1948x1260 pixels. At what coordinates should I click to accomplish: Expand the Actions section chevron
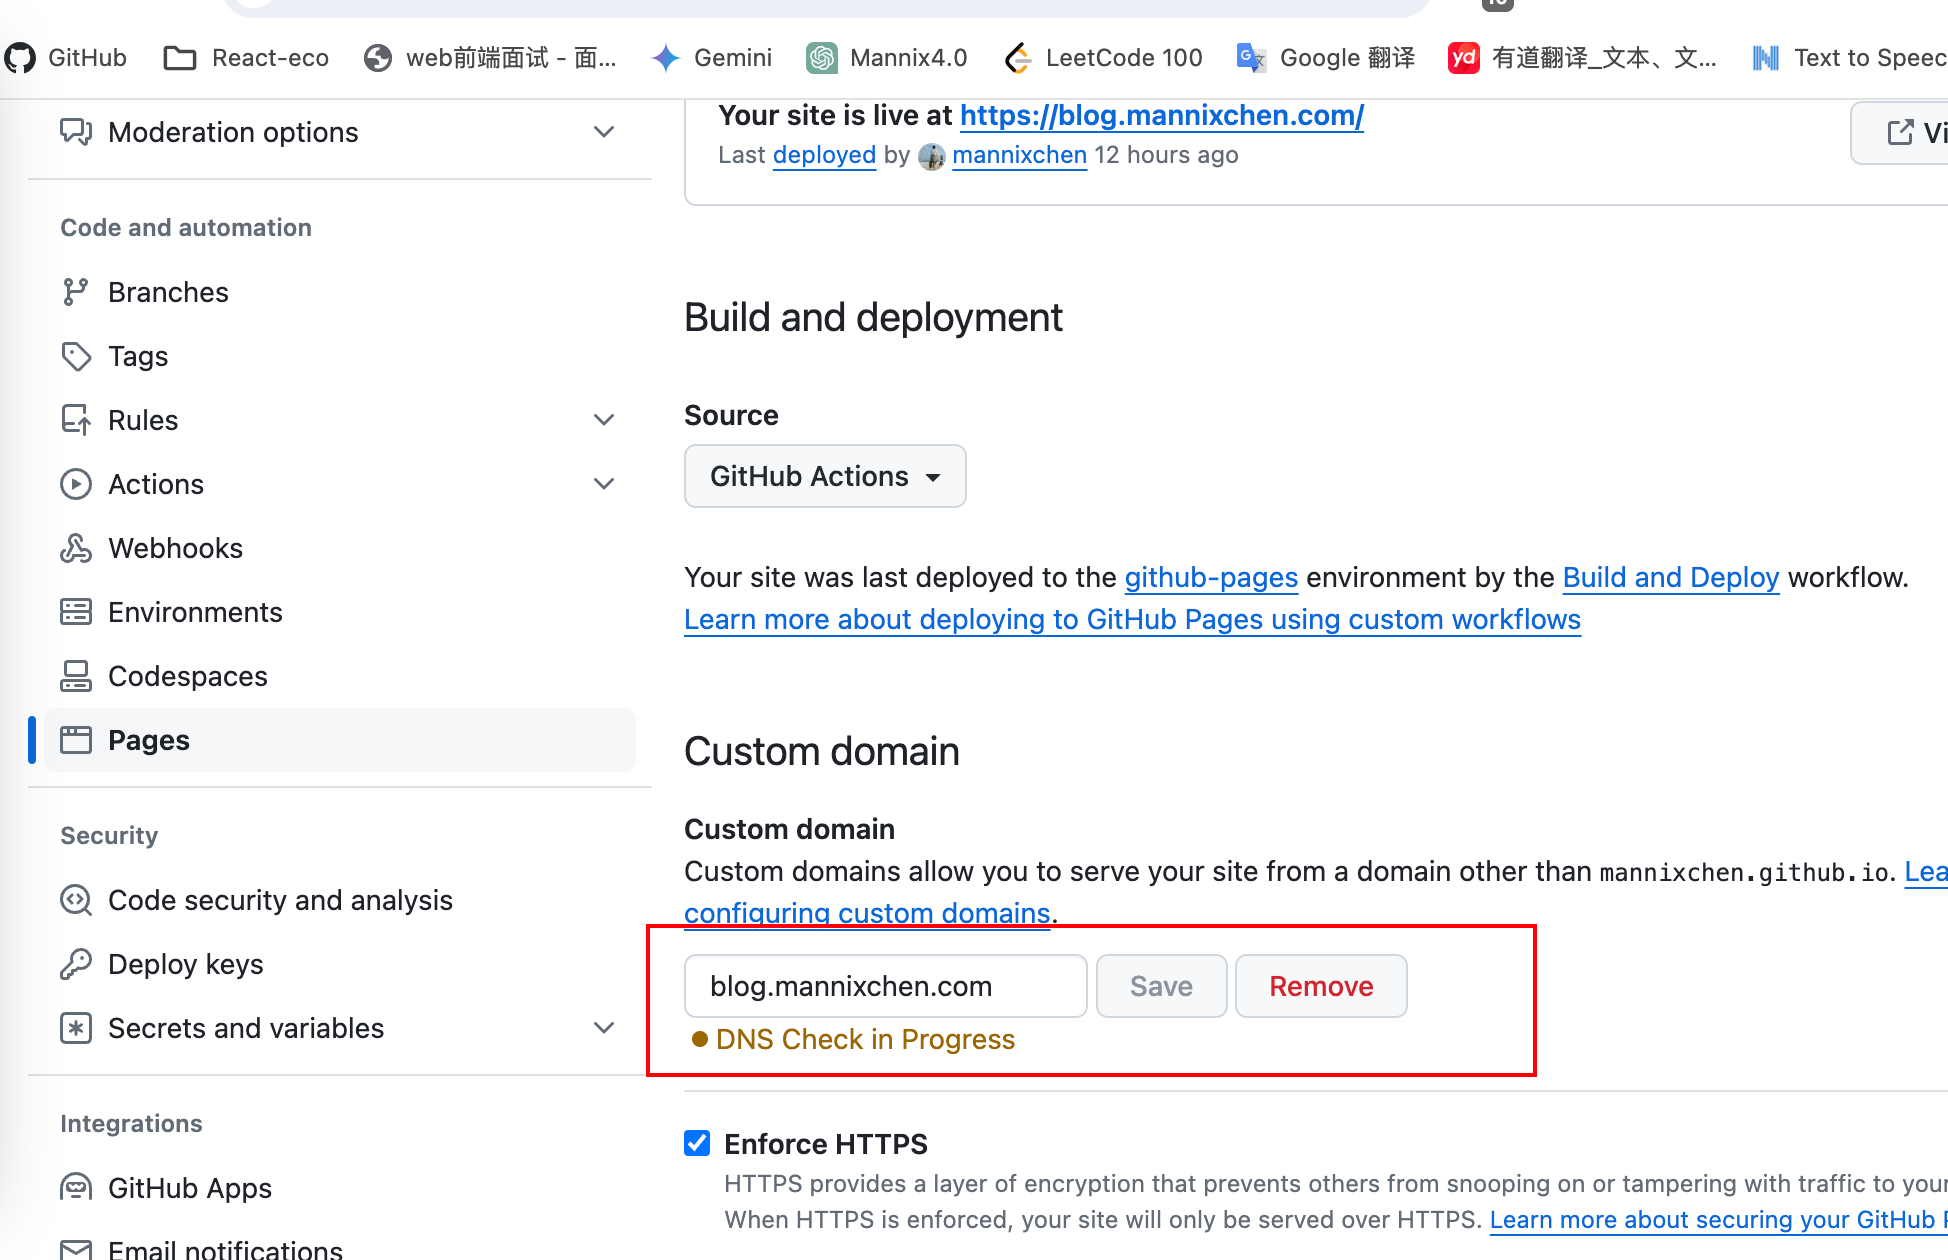click(604, 484)
